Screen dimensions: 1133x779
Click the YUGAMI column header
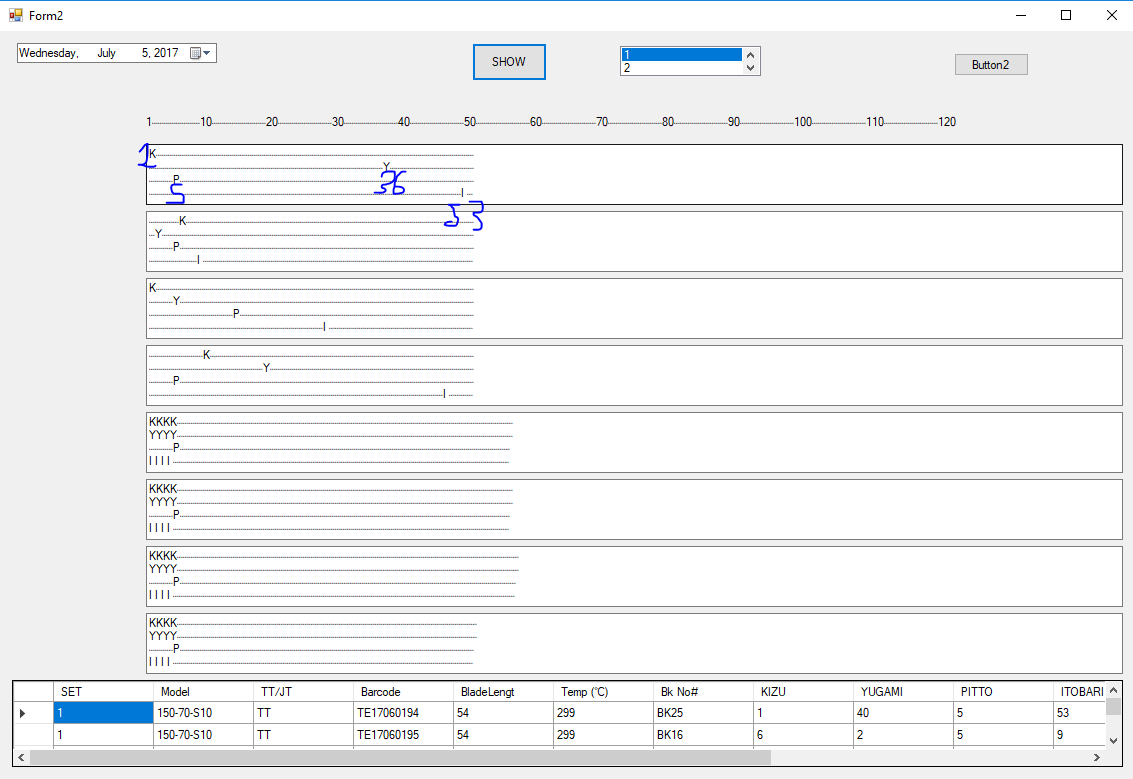903,692
